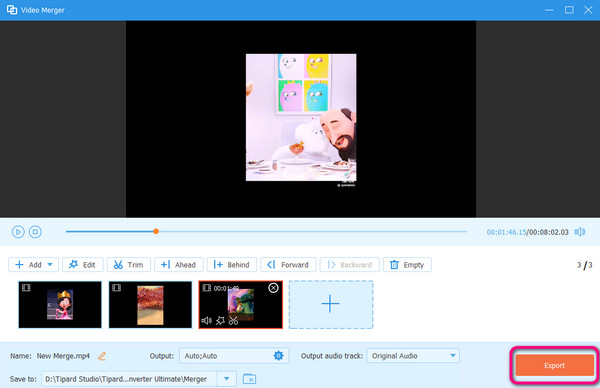
Task: Click the New Merge.mp4 file name
Action: click(63, 356)
